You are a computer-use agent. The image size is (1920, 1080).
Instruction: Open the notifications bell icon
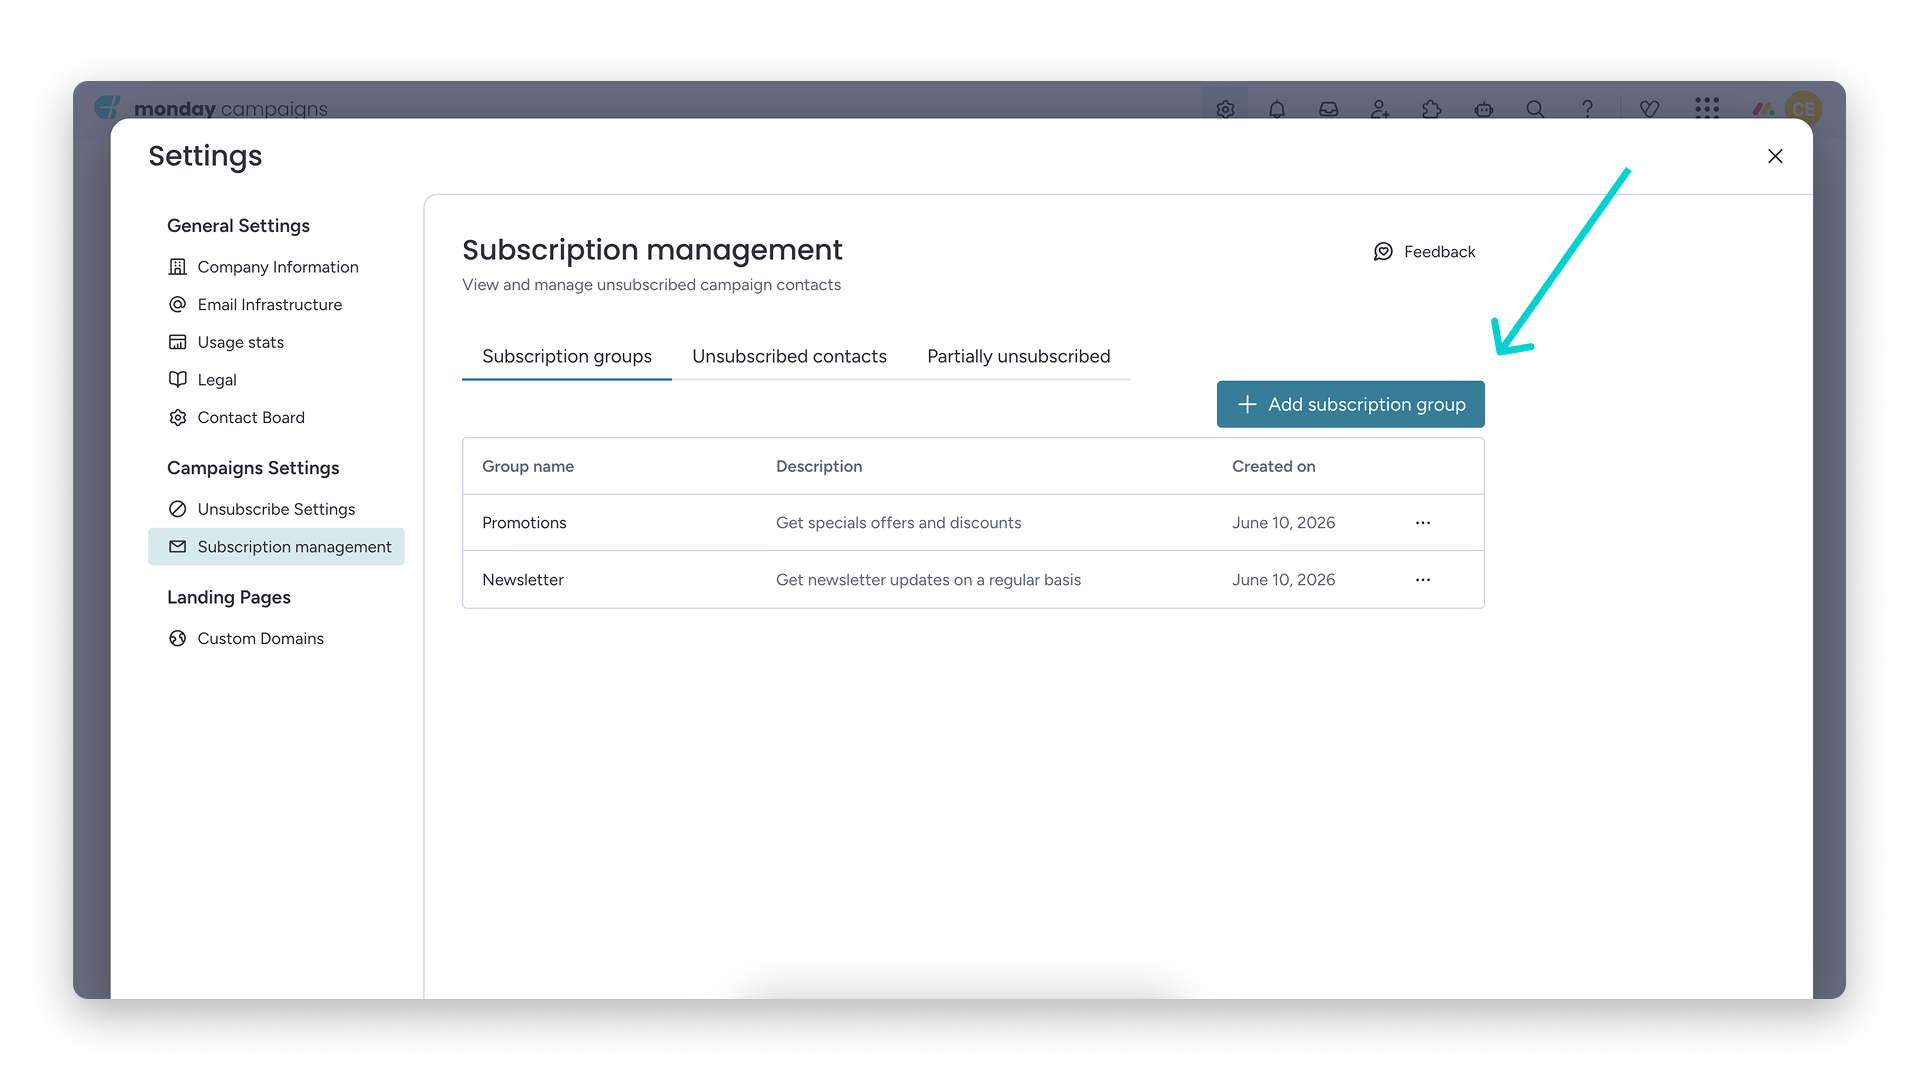(x=1277, y=109)
